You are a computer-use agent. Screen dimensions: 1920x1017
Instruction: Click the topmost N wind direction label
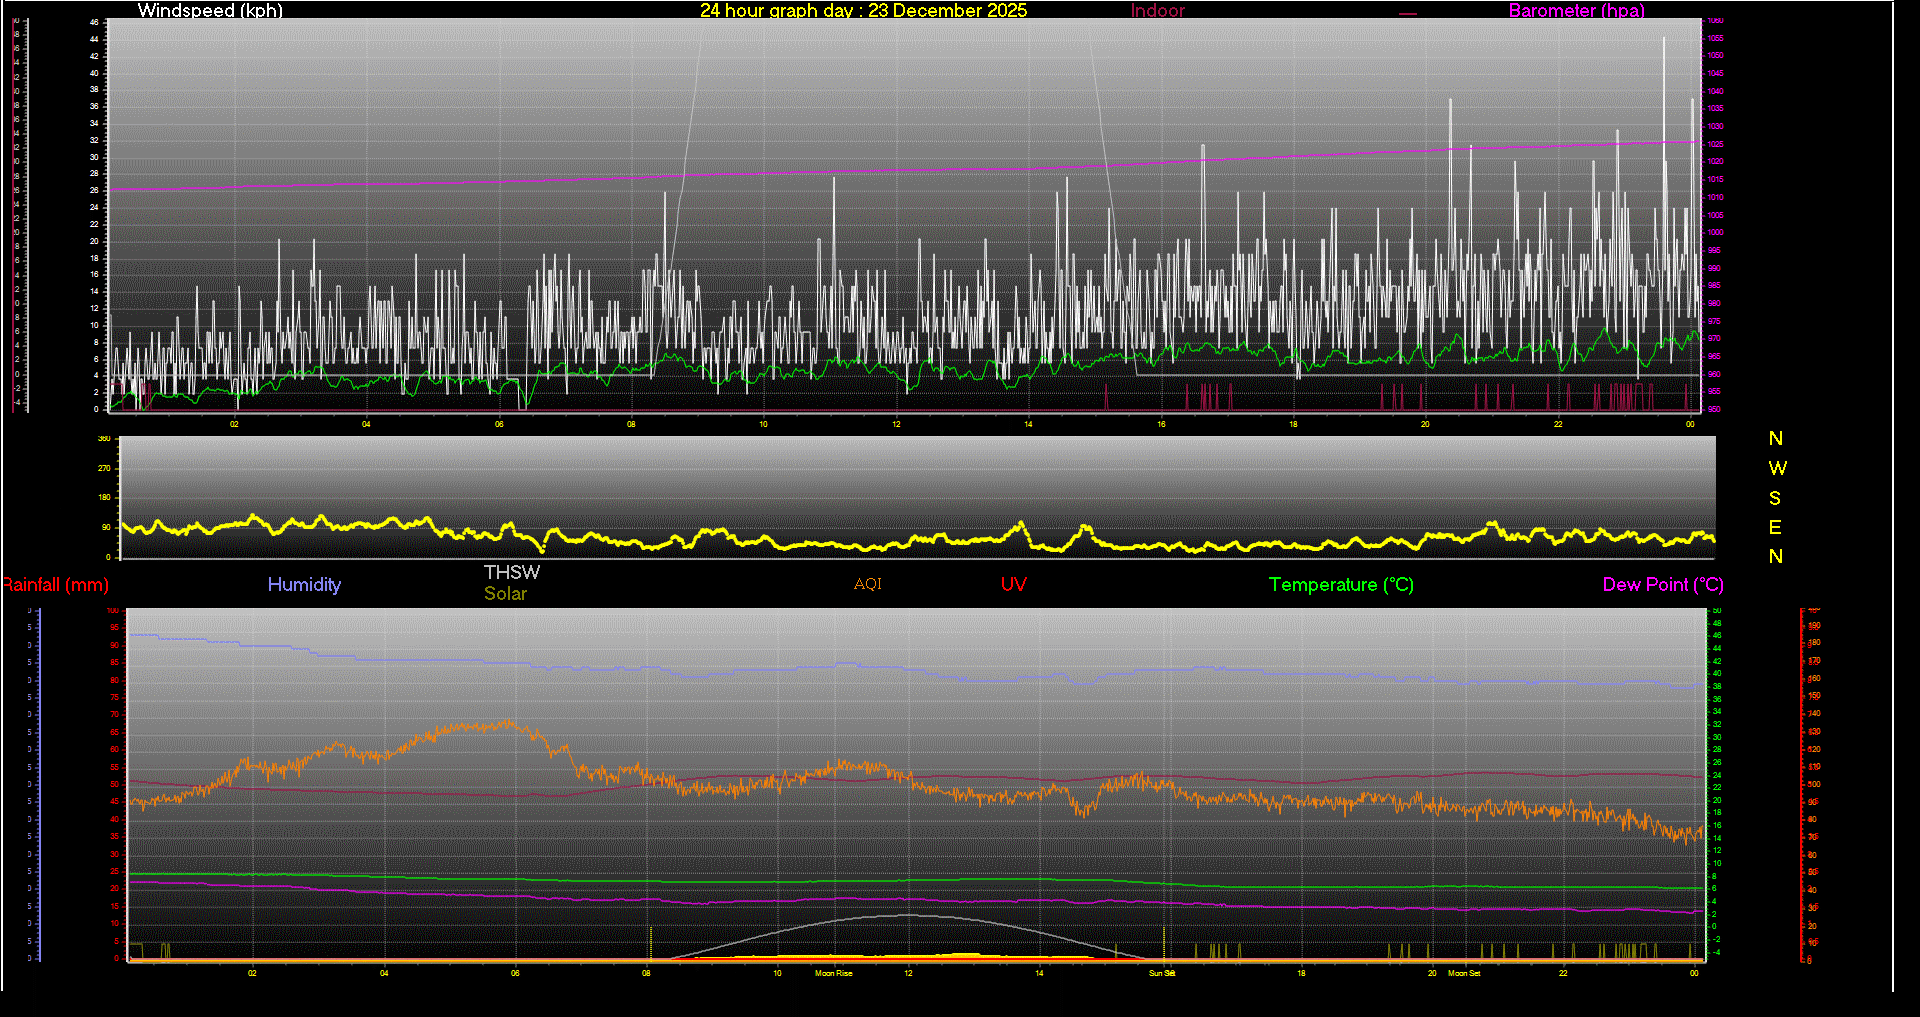(1776, 439)
